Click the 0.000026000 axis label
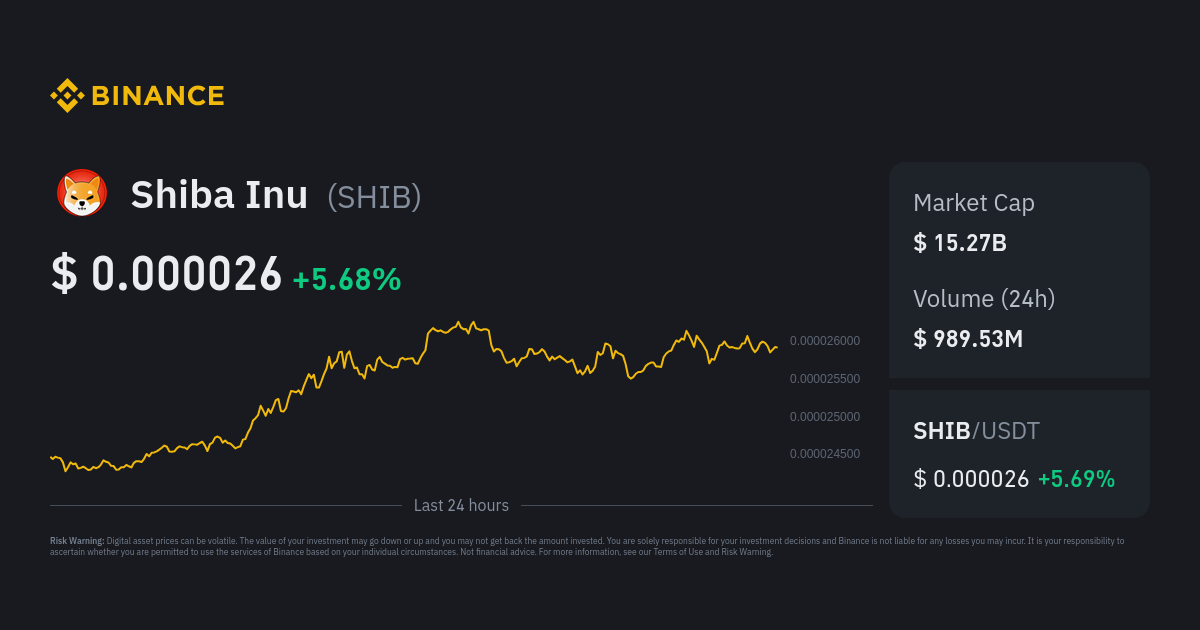The image size is (1200, 630). [825, 341]
